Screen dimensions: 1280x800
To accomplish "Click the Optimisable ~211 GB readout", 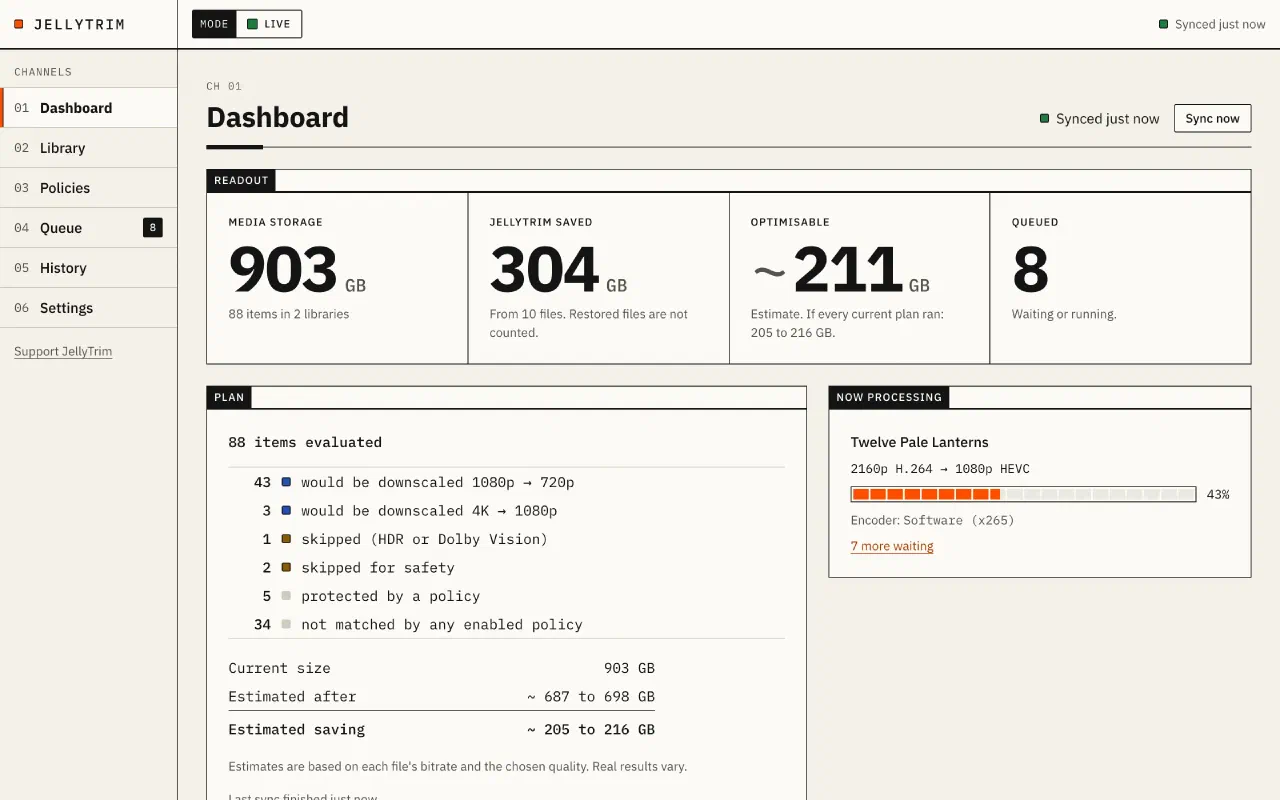I will tap(859, 278).
